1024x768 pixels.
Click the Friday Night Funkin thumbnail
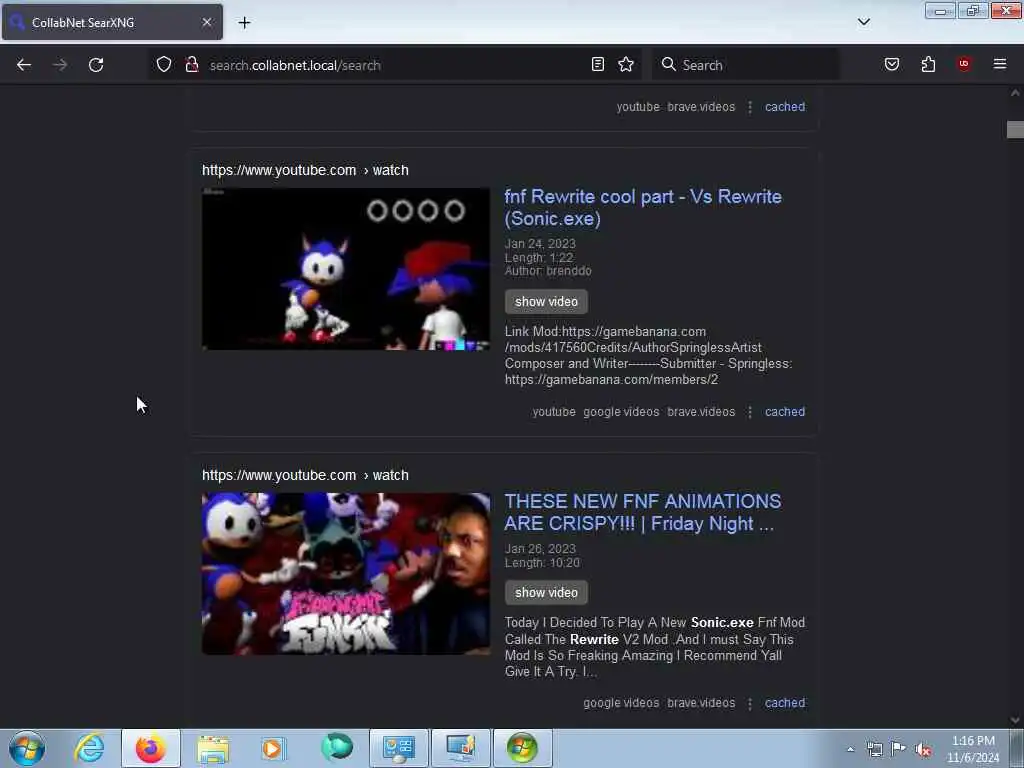345,573
